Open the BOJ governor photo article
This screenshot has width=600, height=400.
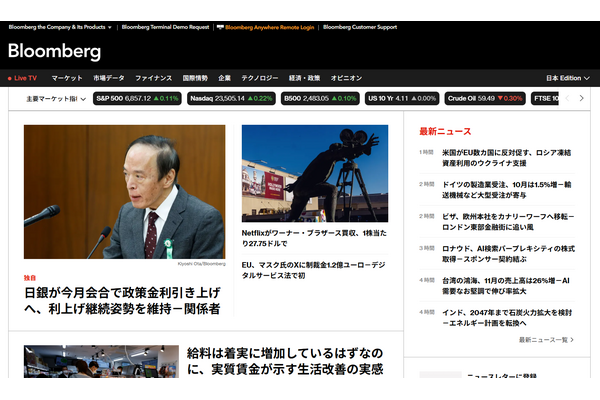[124, 192]
